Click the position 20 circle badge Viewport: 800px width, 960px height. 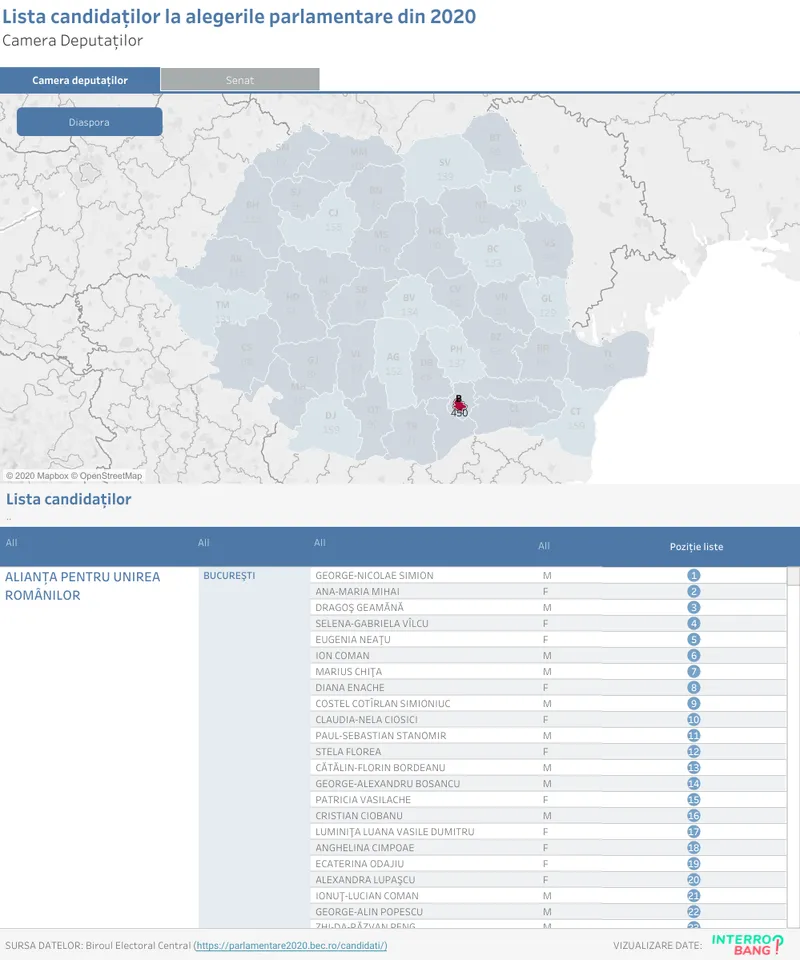tap(693, 880)
